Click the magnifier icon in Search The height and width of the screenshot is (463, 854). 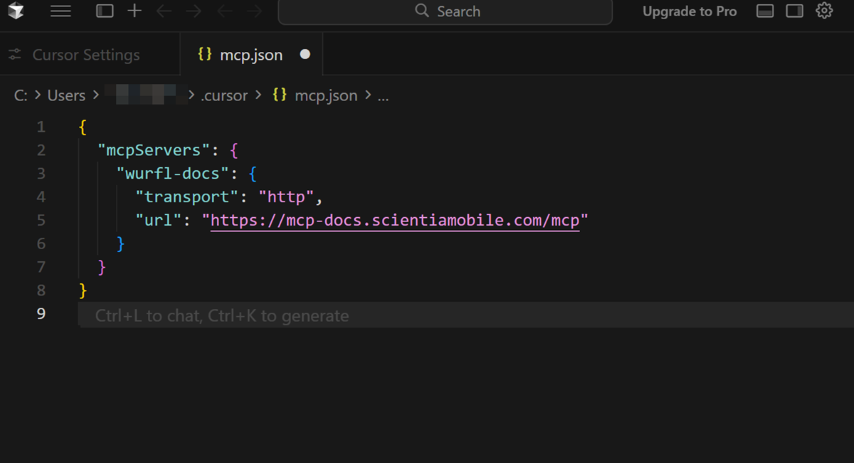[x=422, y=10]
